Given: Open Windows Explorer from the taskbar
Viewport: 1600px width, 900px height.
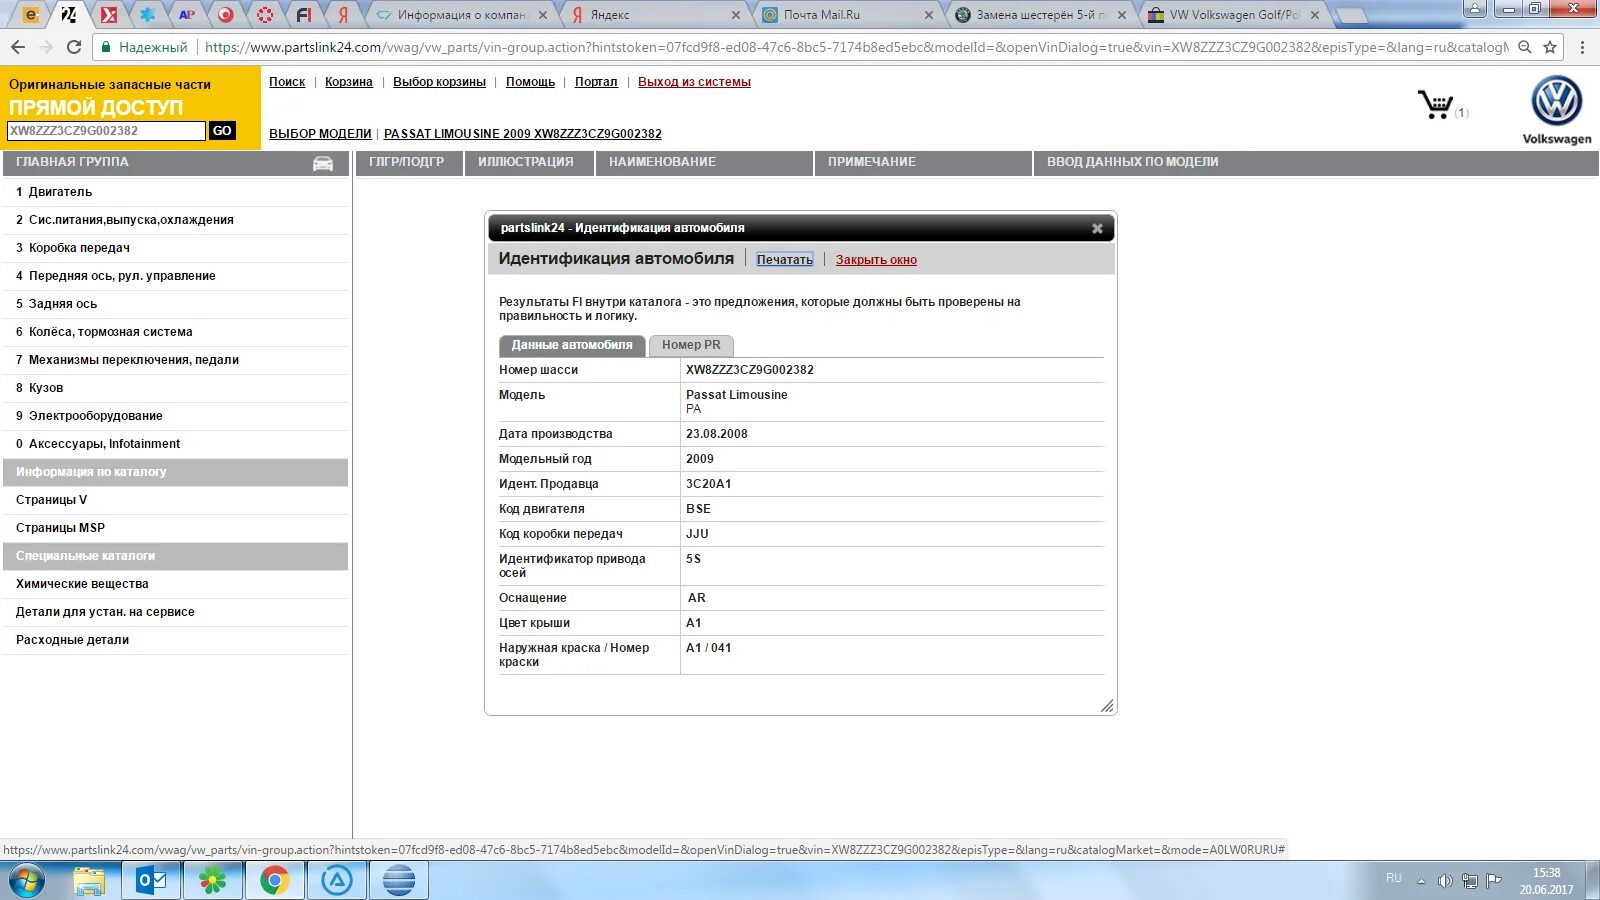Looking at the screenshot, I should coord(88,881).
